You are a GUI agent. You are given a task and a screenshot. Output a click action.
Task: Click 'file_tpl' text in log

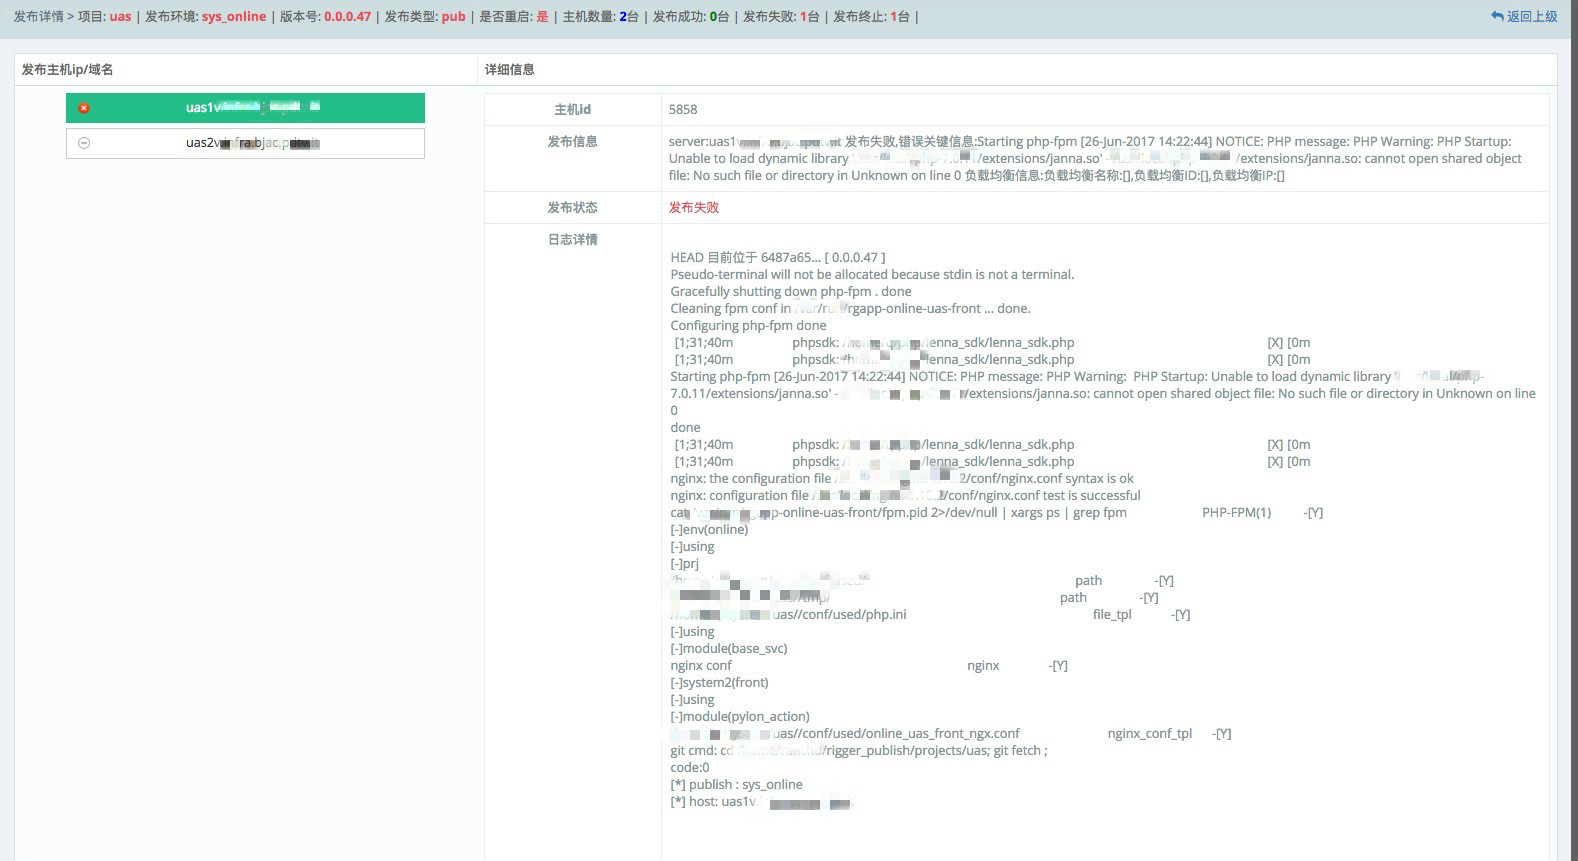[1112, 614]
